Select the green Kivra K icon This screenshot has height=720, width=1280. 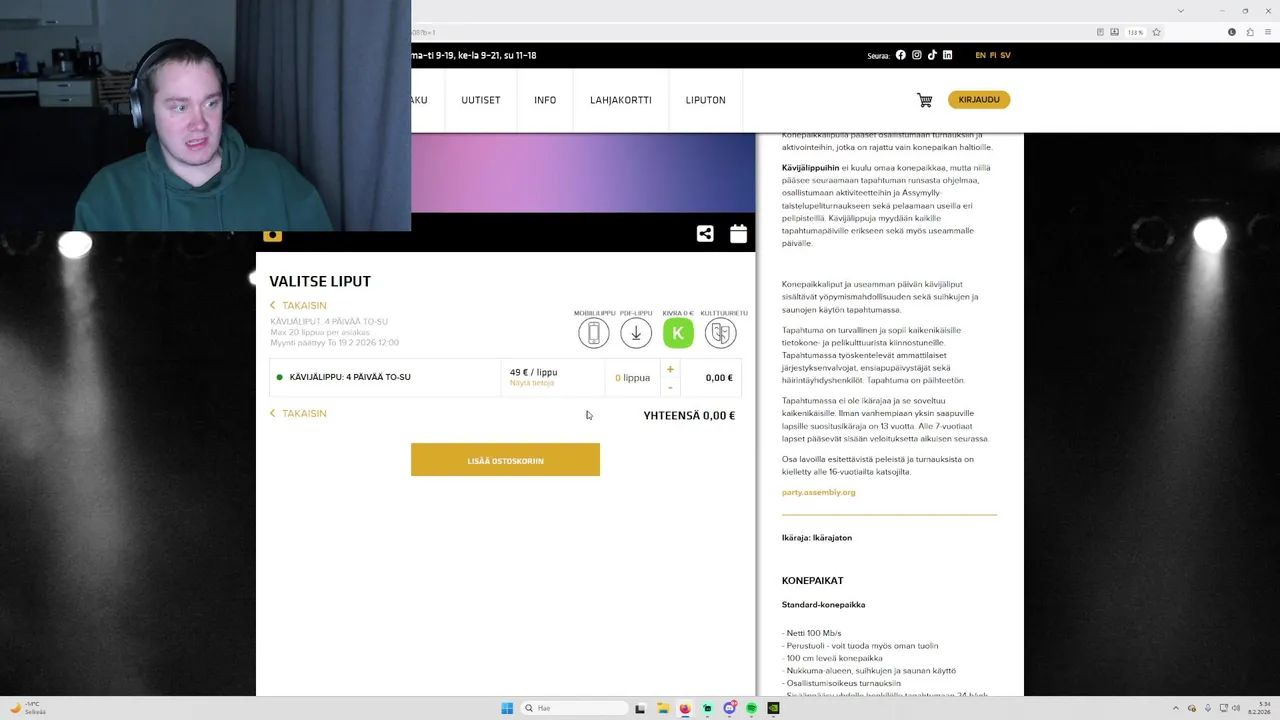point(678,333)
